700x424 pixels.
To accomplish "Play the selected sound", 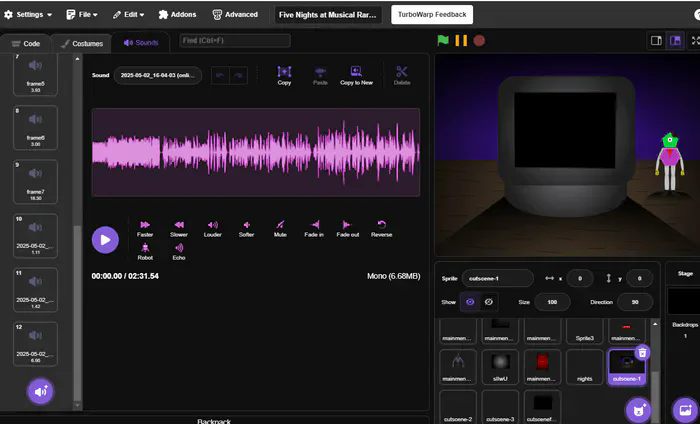I will pos(105,240).
